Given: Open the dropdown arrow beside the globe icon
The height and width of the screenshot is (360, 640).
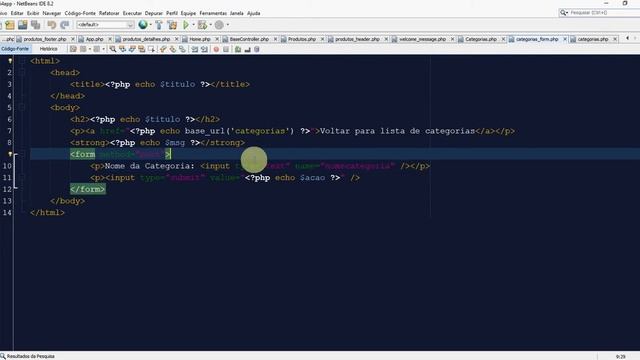Looking at the screenshot, I should tap(151, 25).
